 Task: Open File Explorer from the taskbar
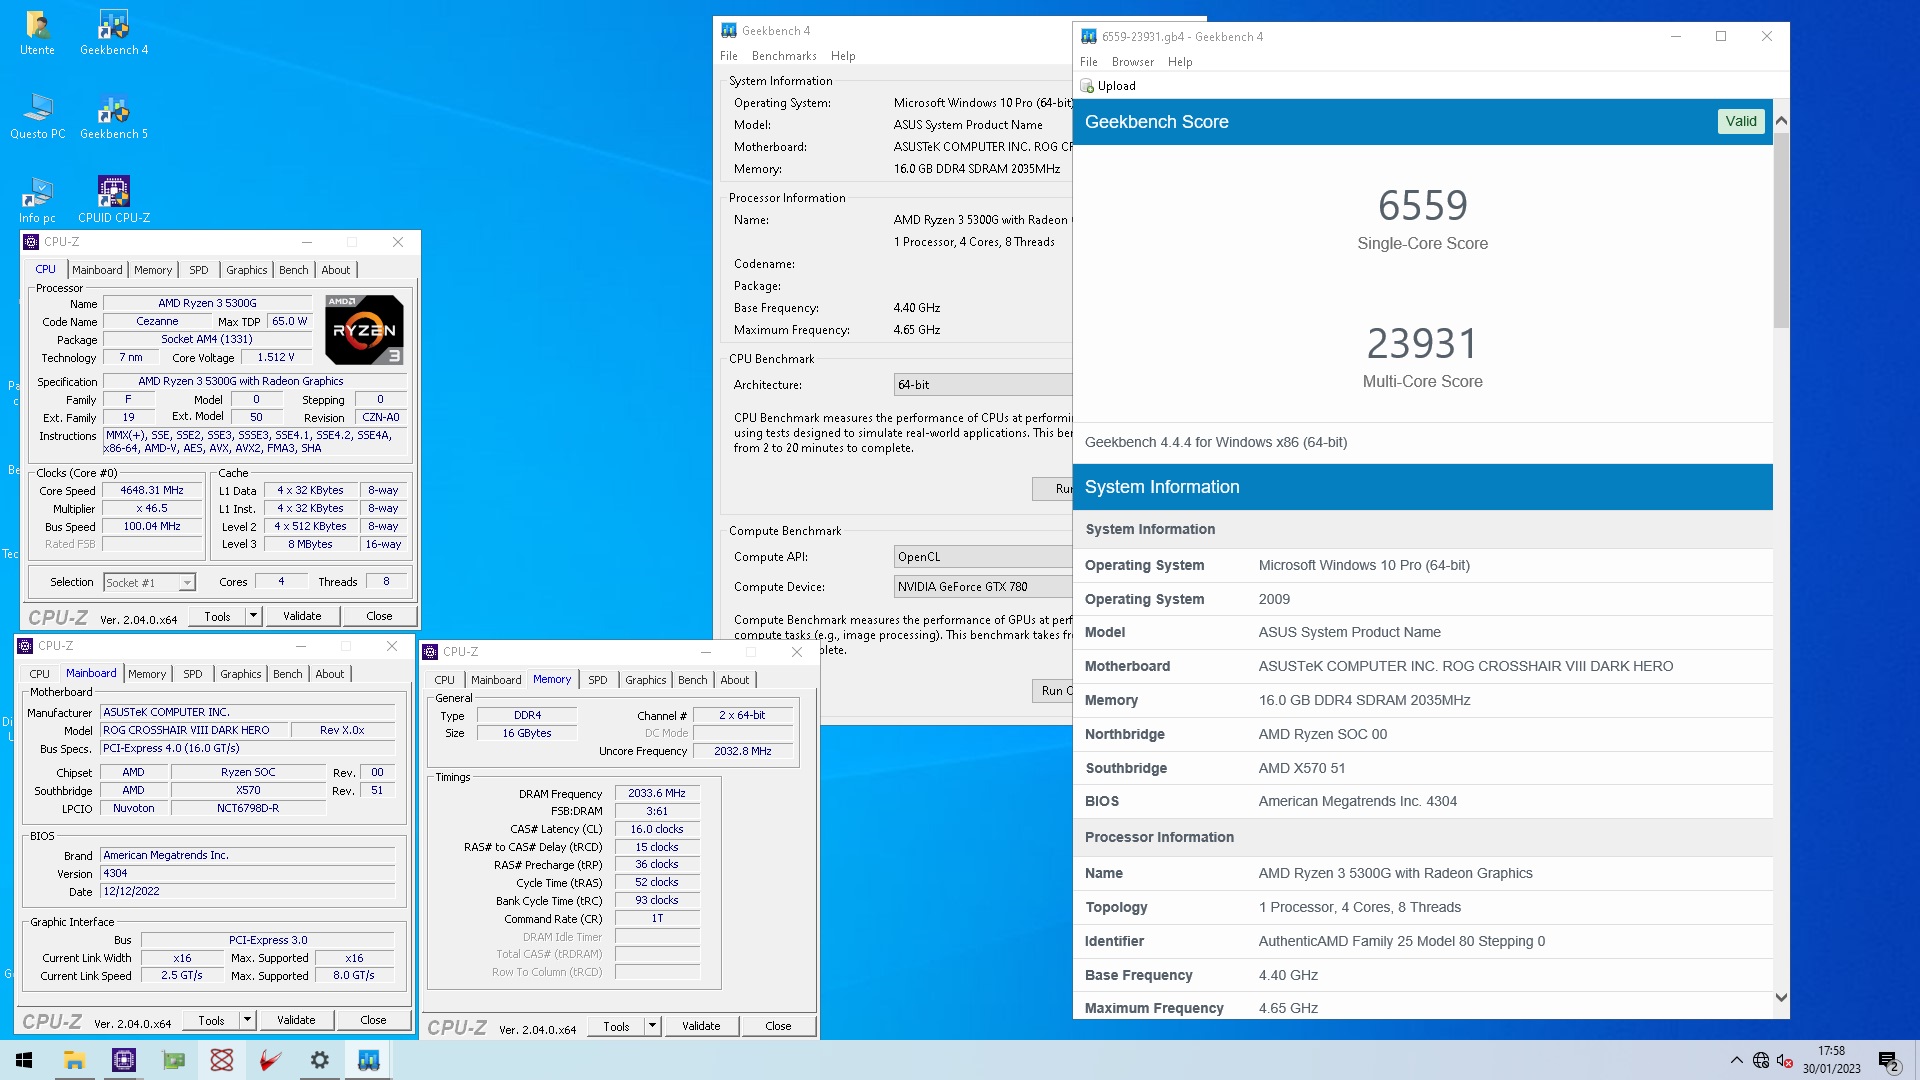[74, 1060]
